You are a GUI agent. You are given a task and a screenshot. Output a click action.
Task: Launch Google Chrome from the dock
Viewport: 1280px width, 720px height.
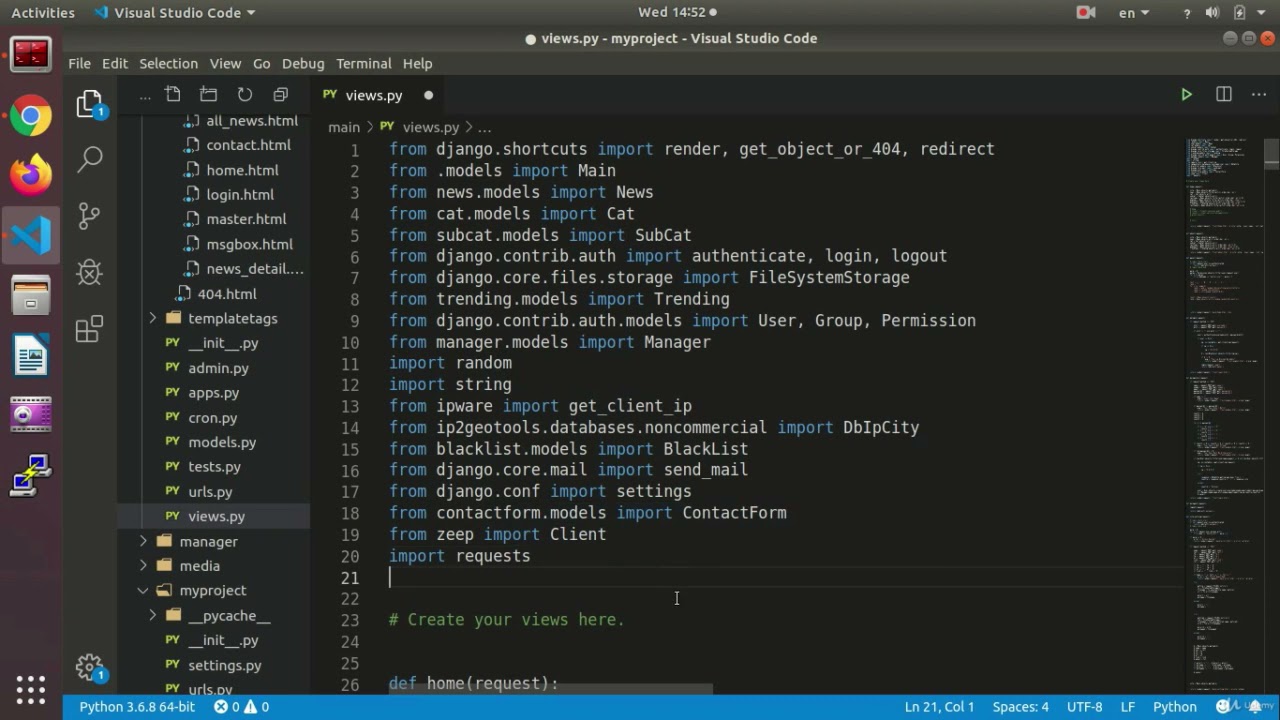[x=31, y=117]
